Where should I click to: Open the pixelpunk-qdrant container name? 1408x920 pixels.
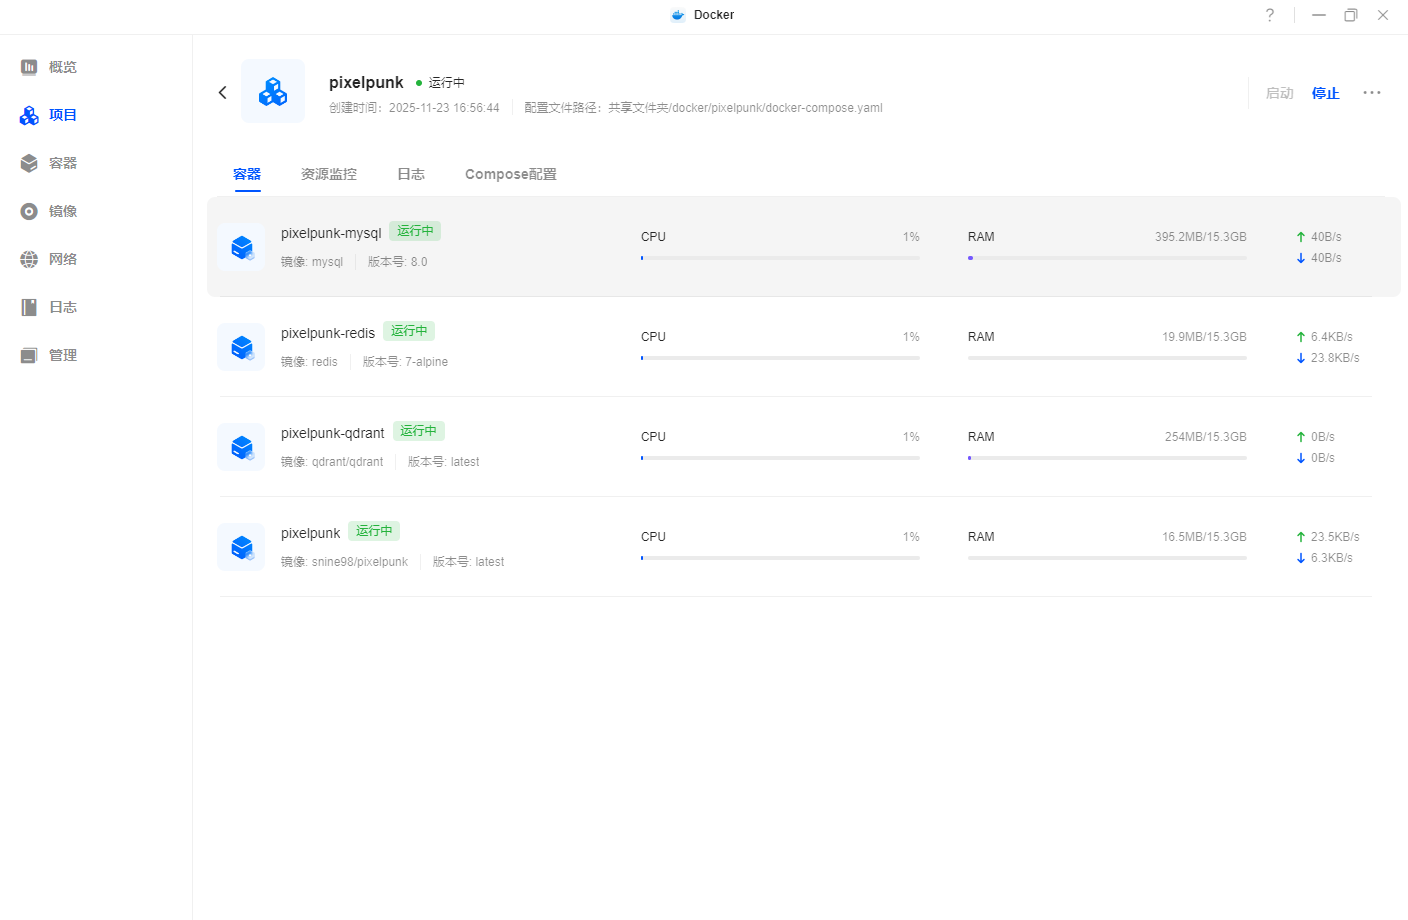(x=333, y=433)
